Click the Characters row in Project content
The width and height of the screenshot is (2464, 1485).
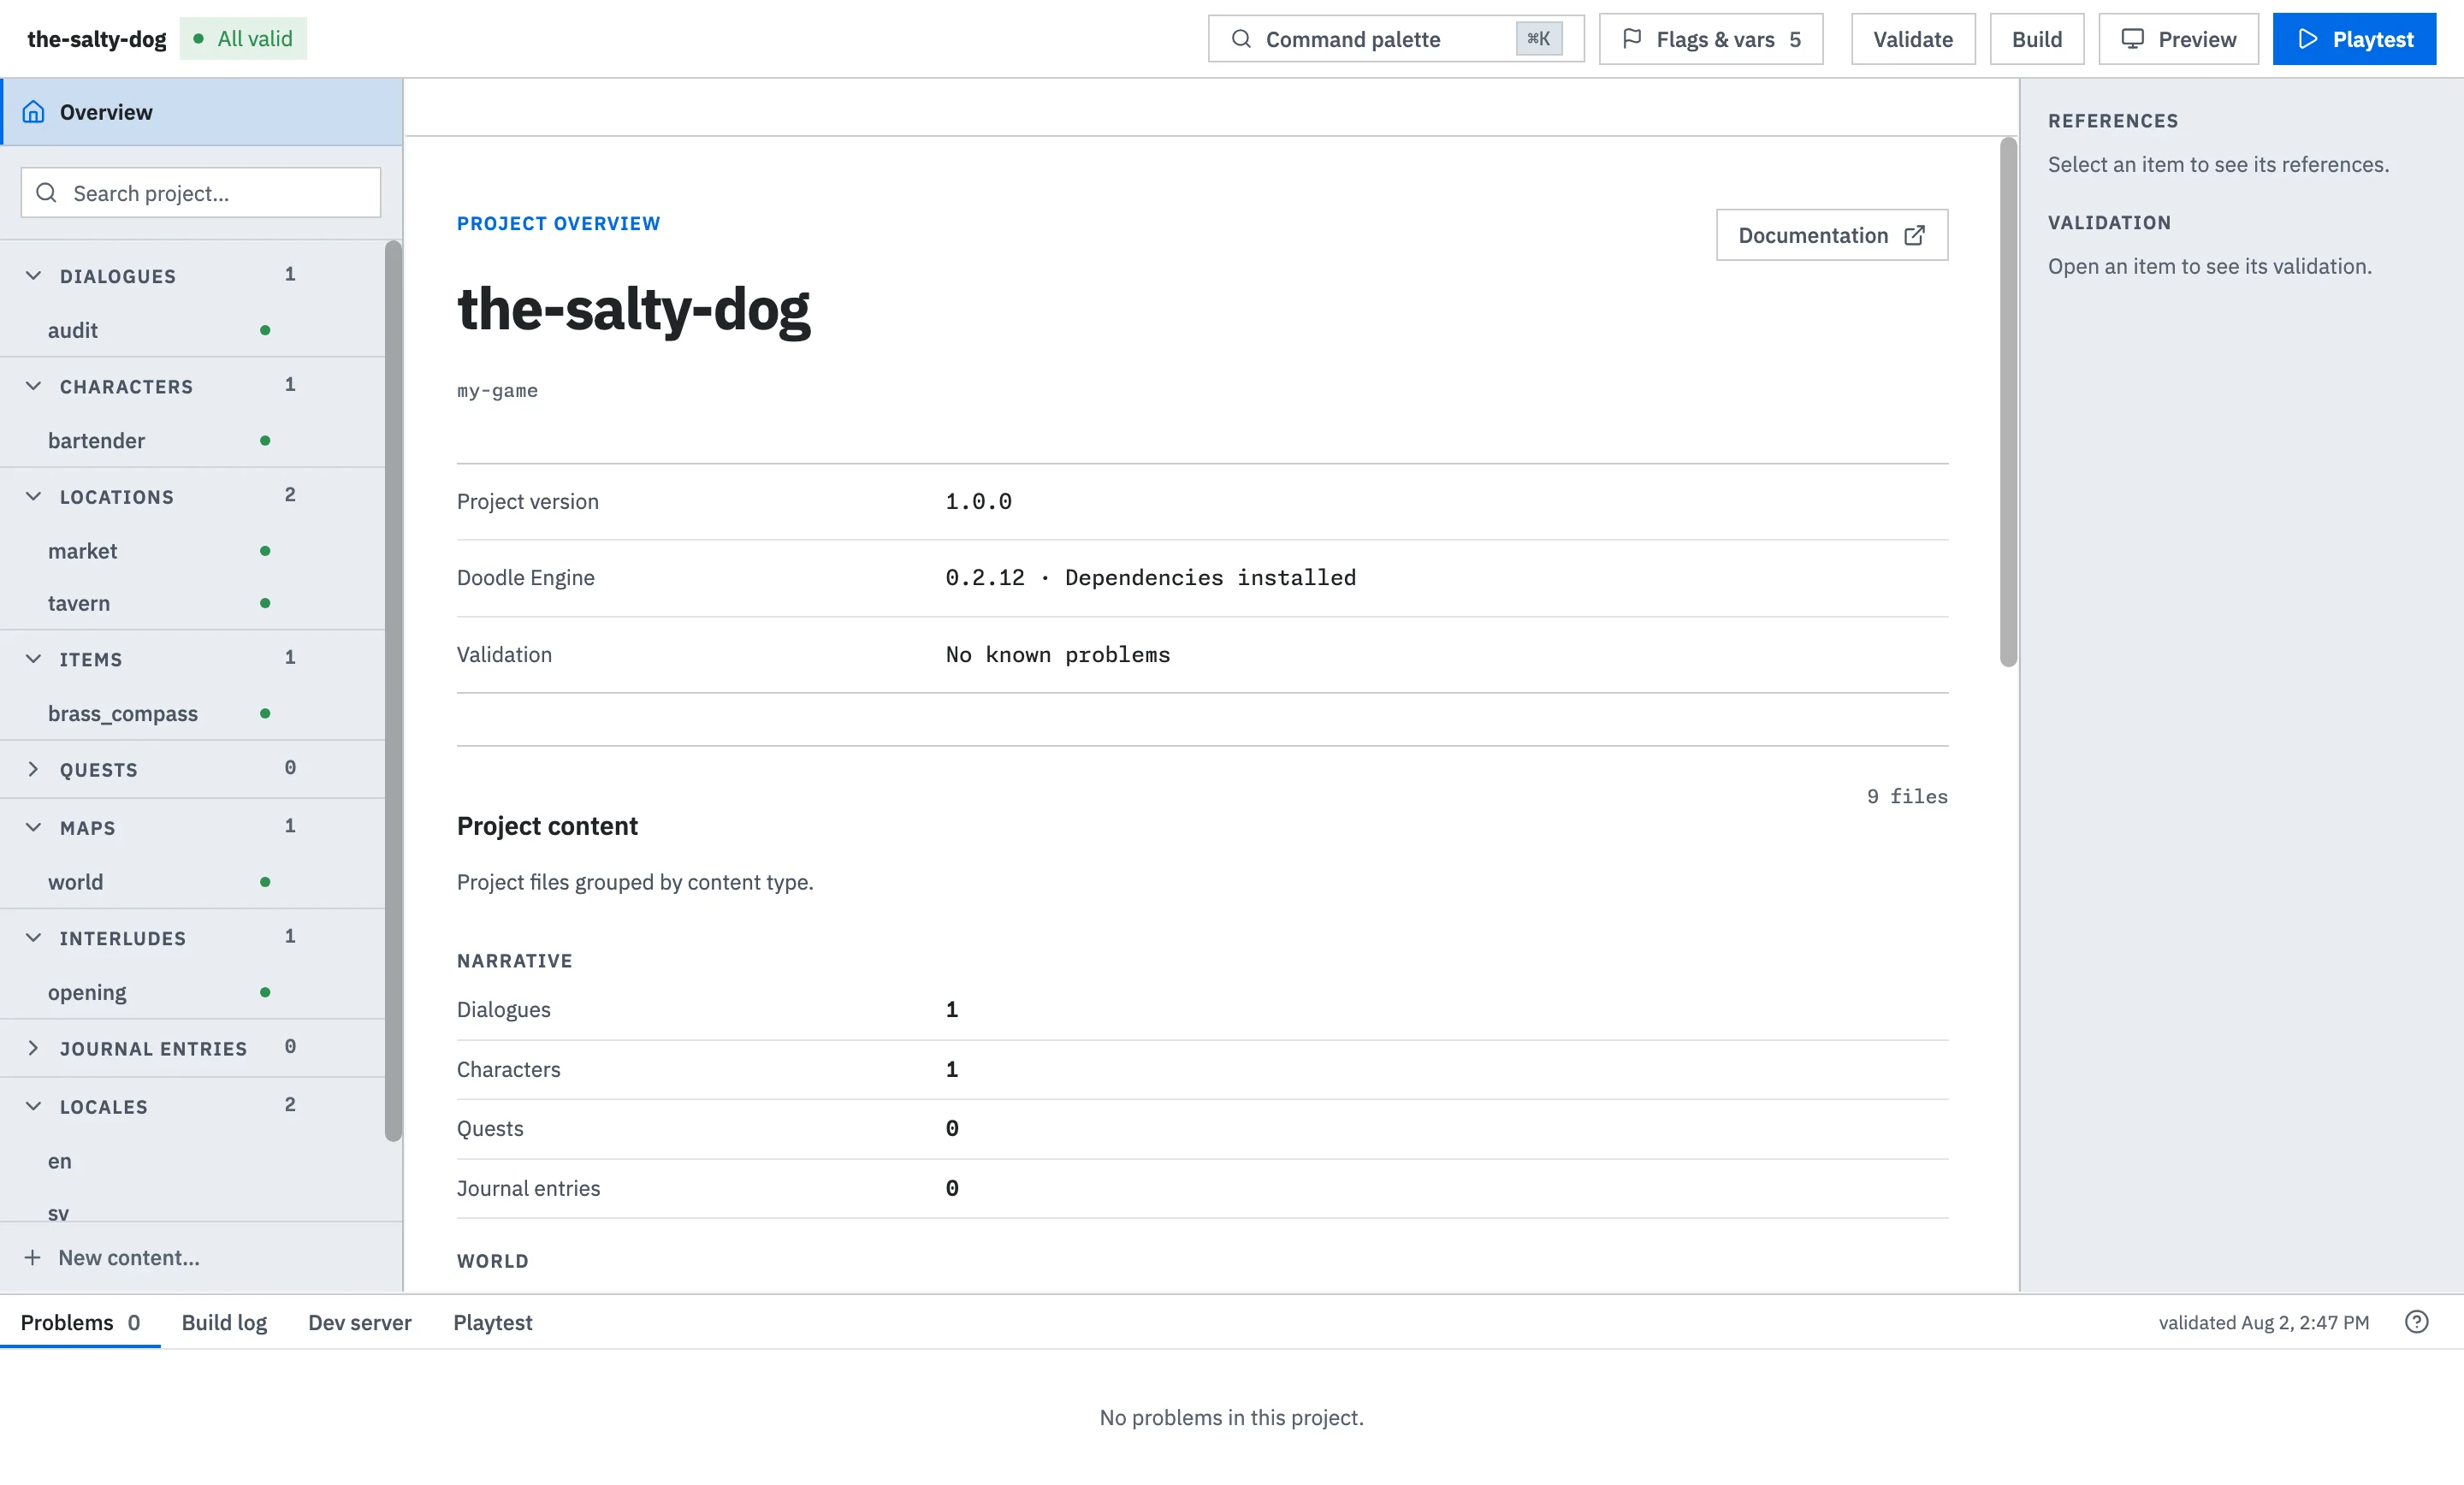point(1202,1070)
